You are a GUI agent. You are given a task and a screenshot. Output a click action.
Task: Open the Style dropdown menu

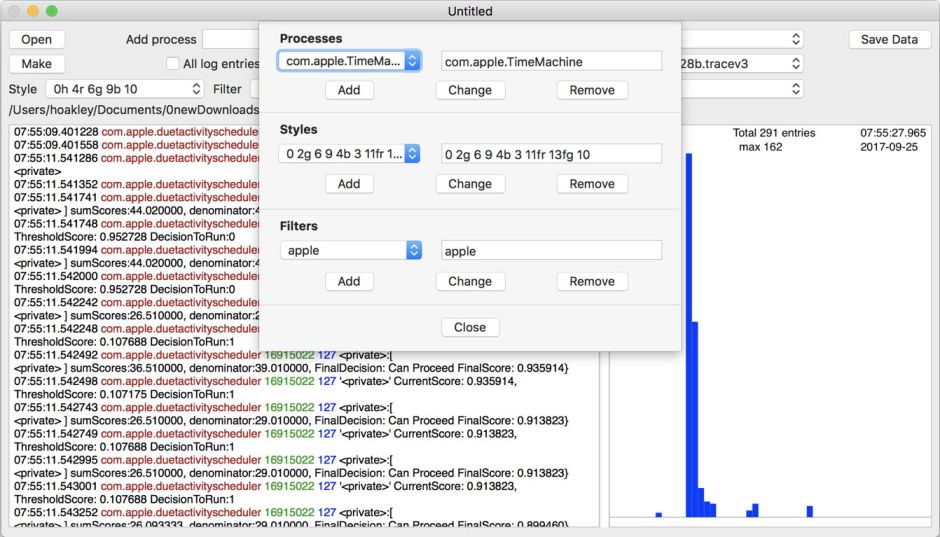110,89
